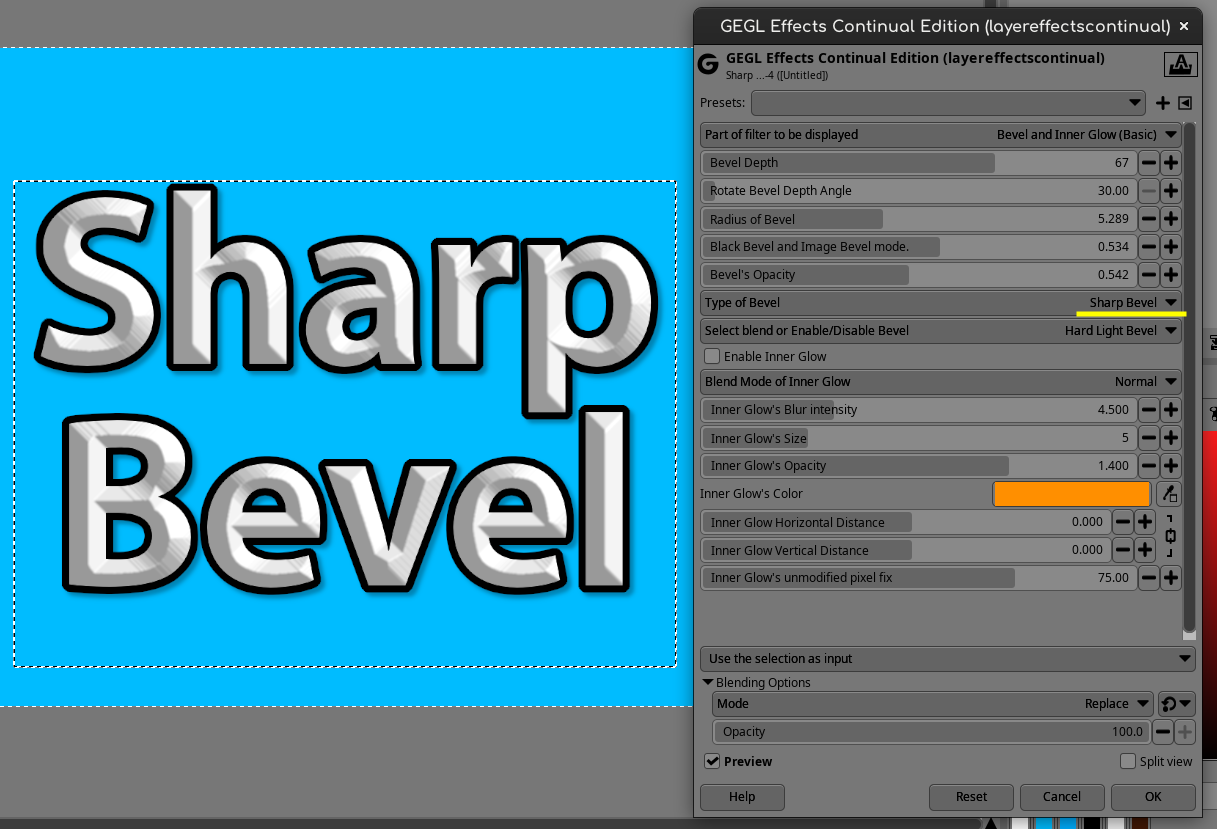This screenshot has height=829, width=1217.
Task: Increase Bevel's Opacity with plus
Action: pyautogui.click(x=1170, y=275)
